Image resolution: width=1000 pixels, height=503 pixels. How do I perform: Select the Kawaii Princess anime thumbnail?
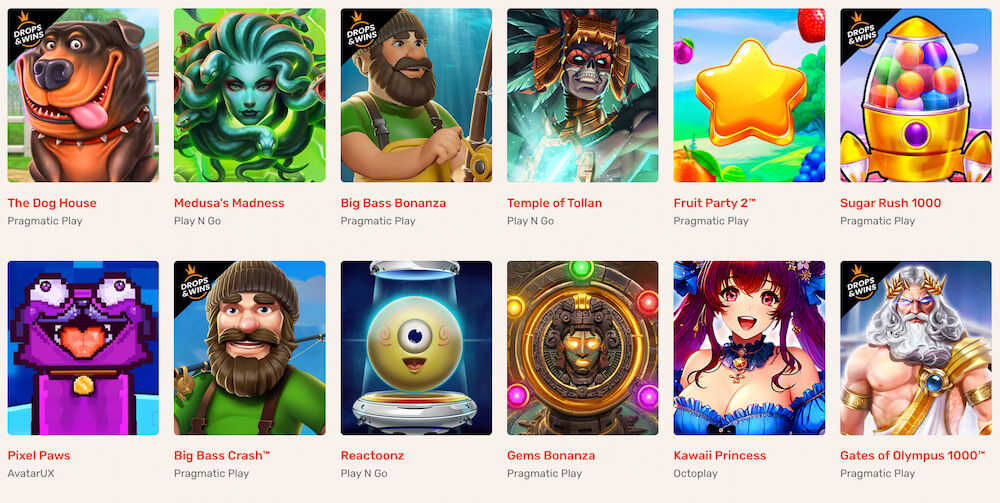click(x=749, y=347)
